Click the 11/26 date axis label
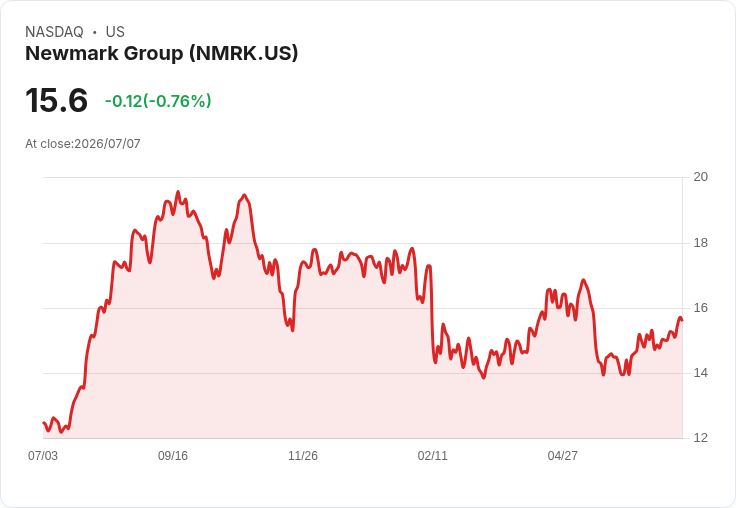736x508 pixels. point(303,455)
